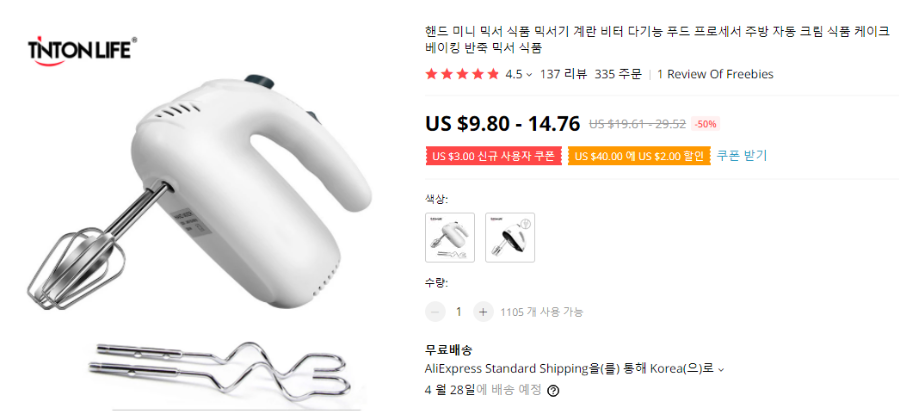Click the US $3.00 신규 사용자 쿠폰 tag
This screenshot has width=900, height=414.
pos(494,156)
